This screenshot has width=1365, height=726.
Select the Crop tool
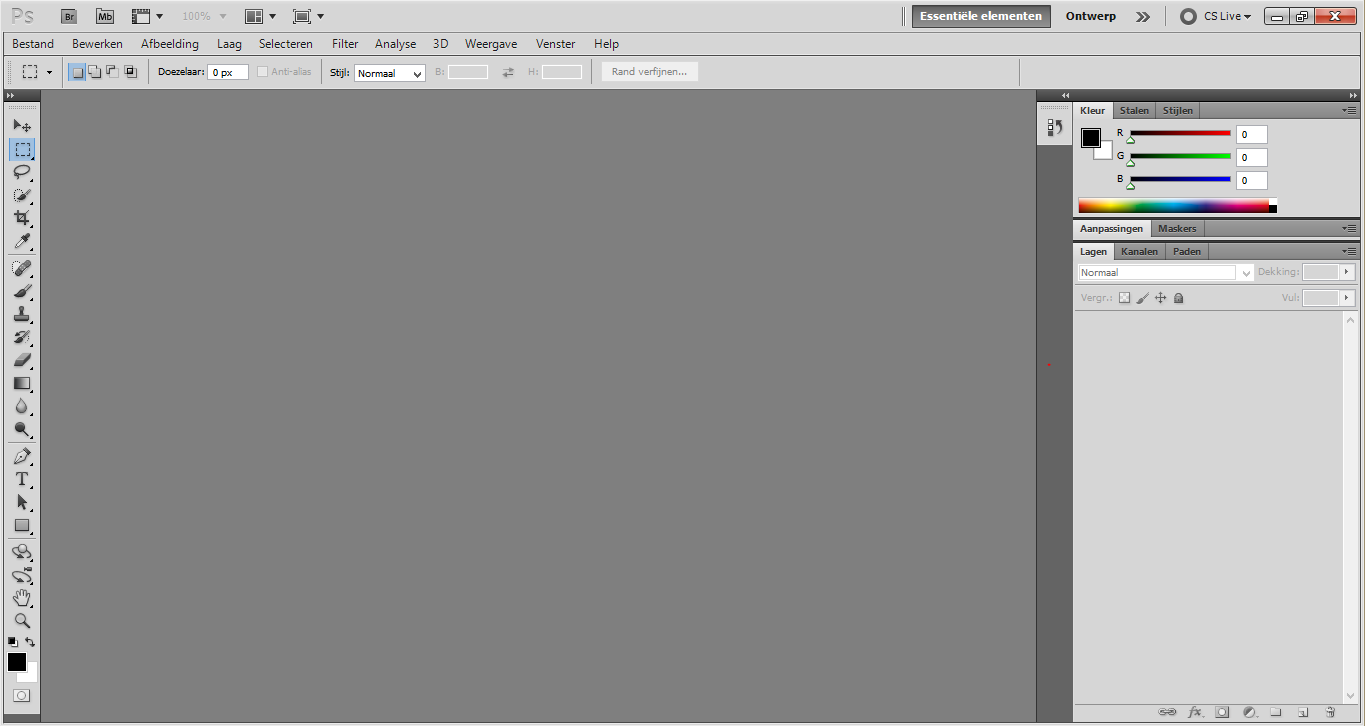coord(22,218)
